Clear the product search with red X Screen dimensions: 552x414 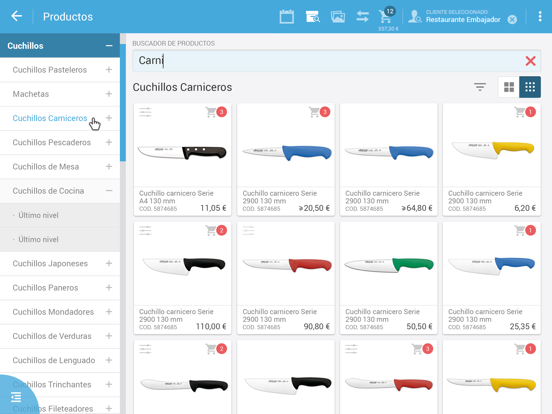tap(530, 61)
